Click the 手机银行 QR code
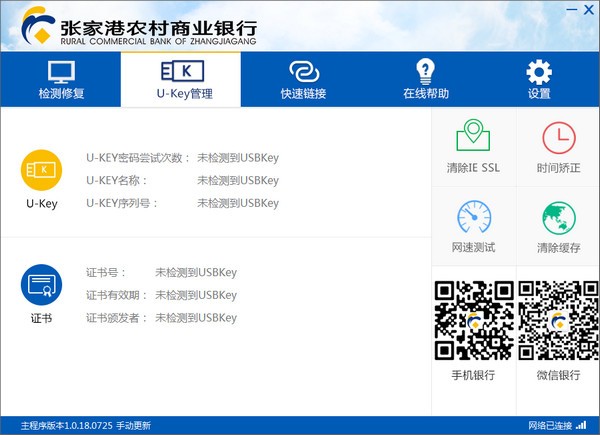Viewport: 600px width, 435px height. click(474, 320)
